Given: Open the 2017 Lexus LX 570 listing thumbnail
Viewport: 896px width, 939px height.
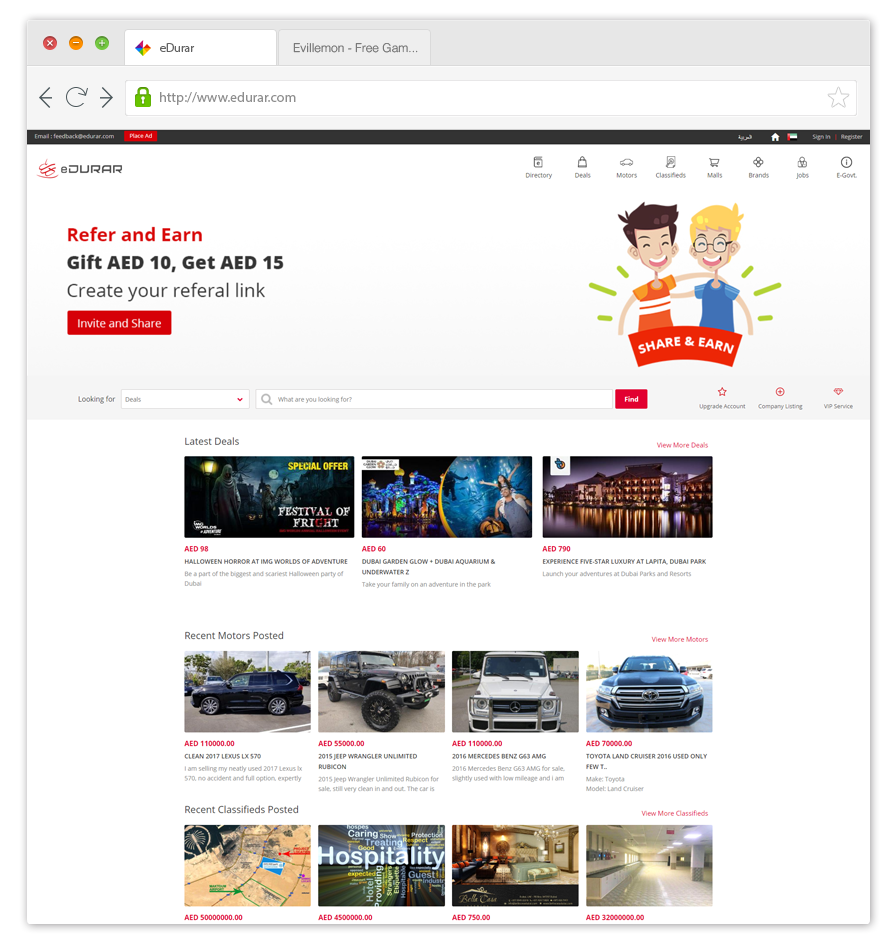Looking at the screenshot, I should [x=247, y=691].
